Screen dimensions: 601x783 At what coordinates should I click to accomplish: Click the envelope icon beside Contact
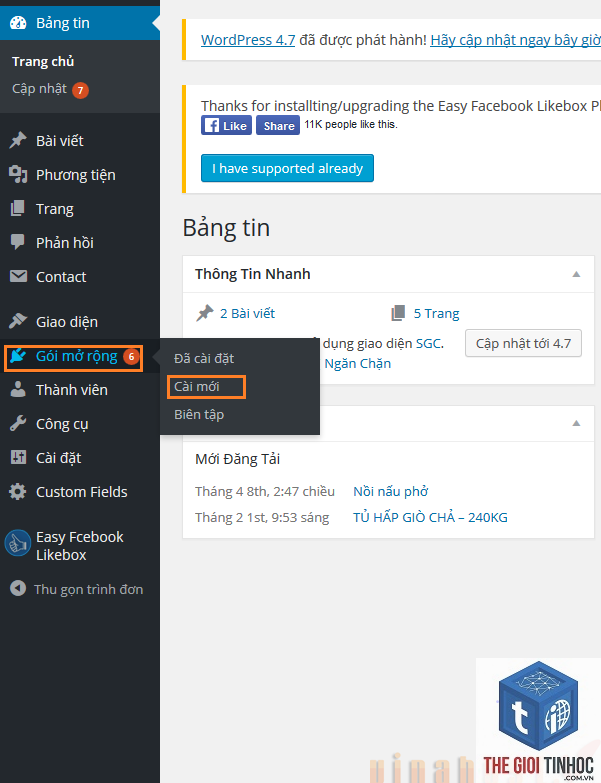click(18, 276)
